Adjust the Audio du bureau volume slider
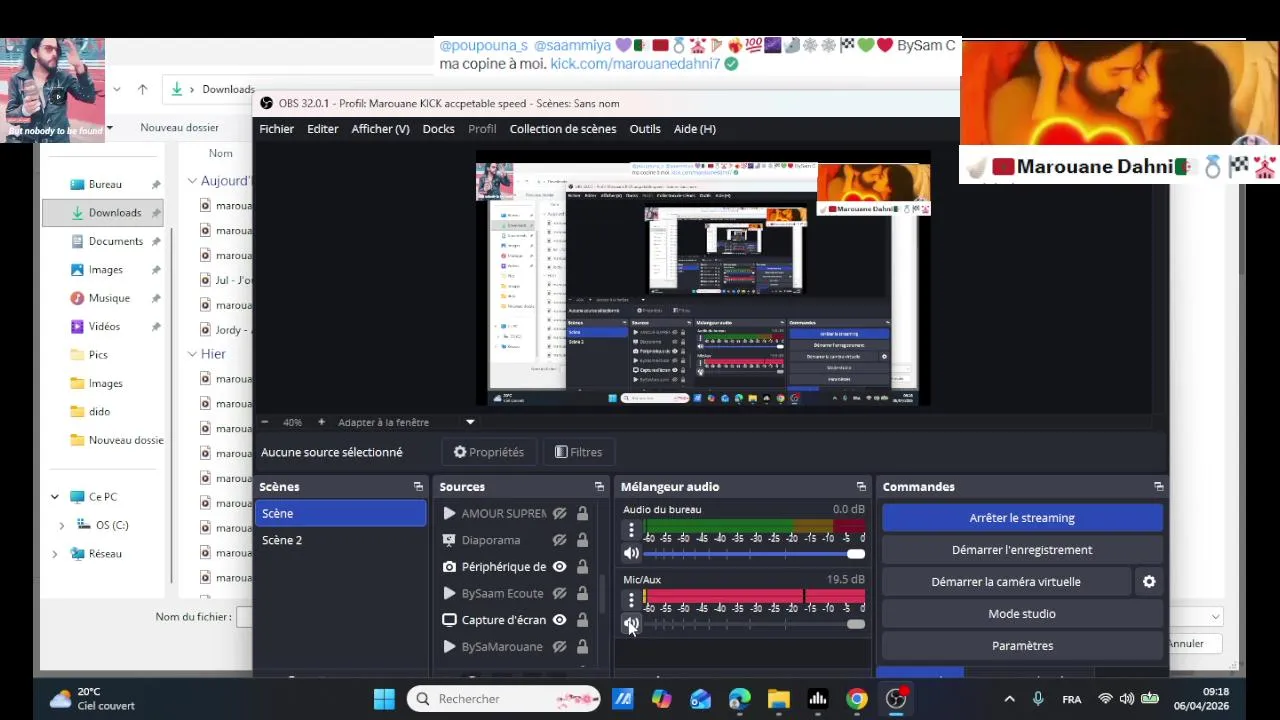Screen dimensions: 1280x720 point(754,554)
